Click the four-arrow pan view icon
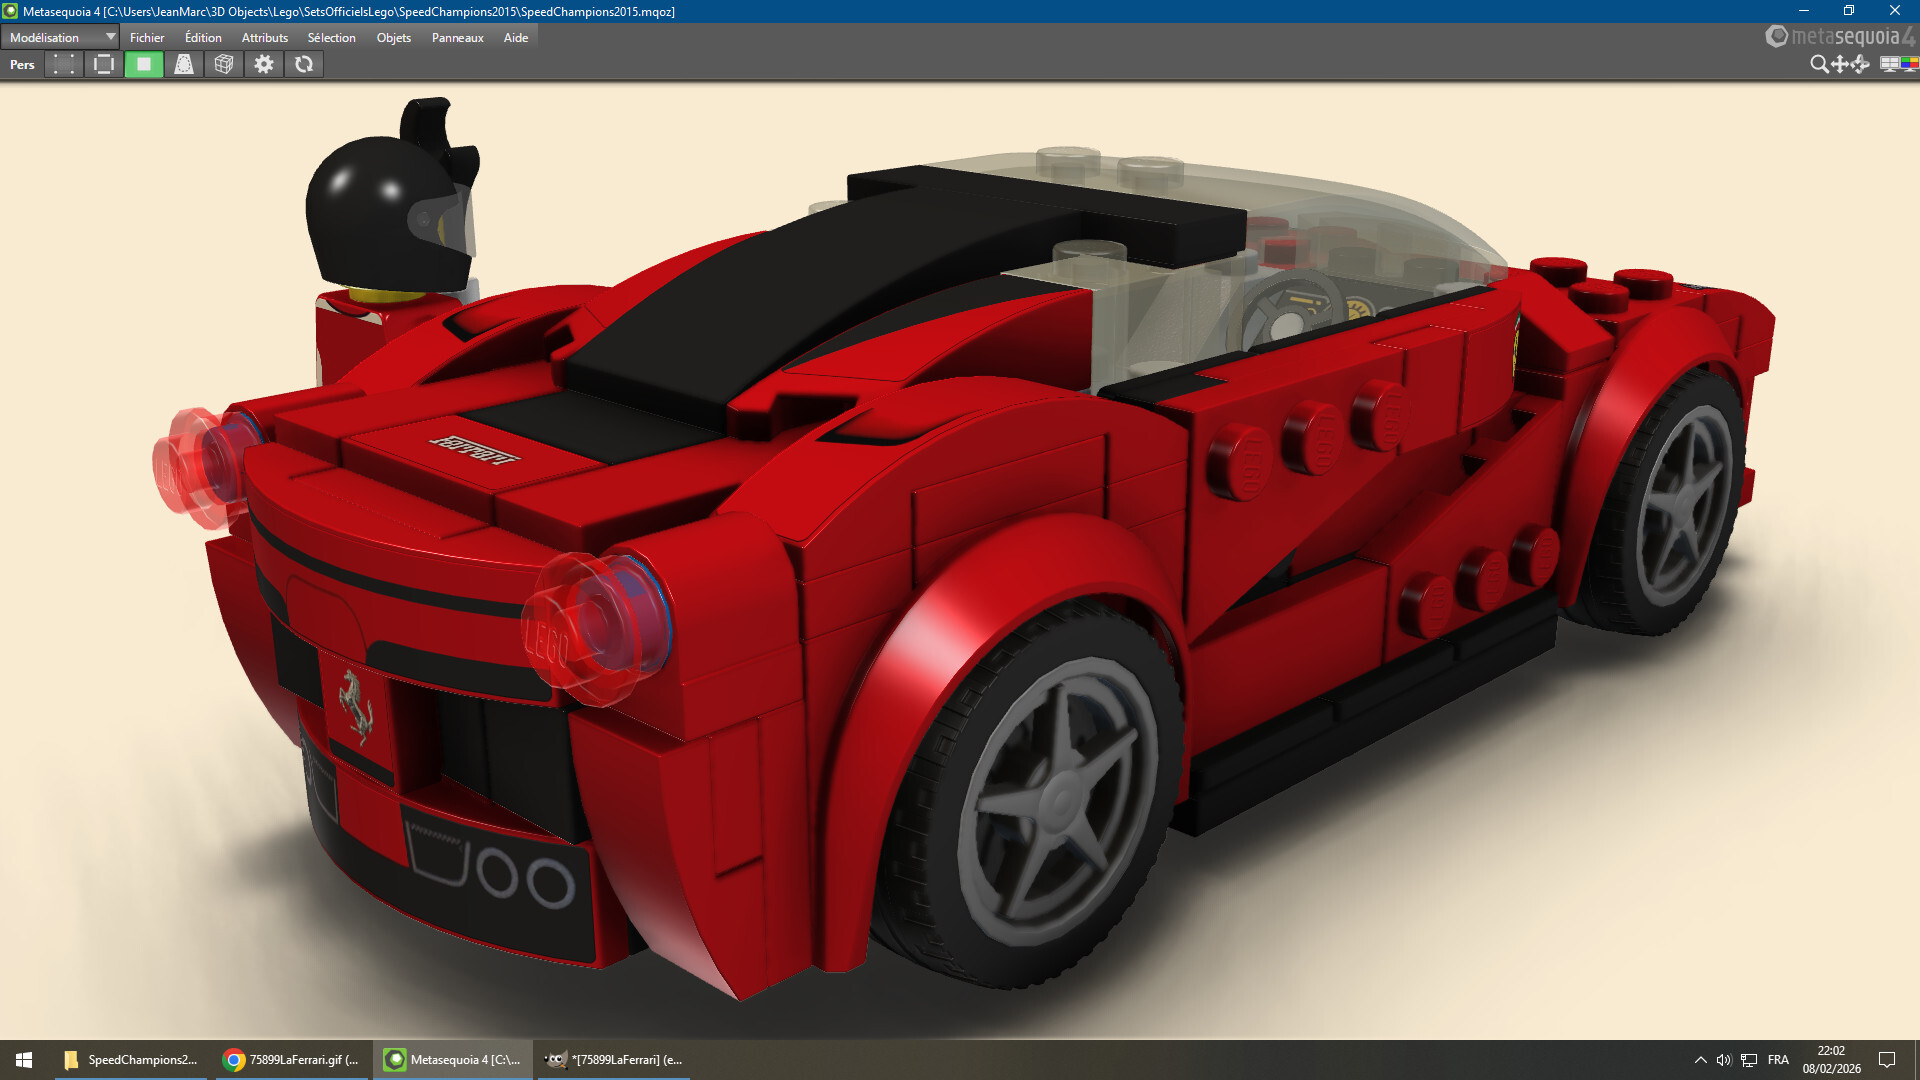Screen dimensions: 1920x1080 pyautogui.click(x=1840, y=64)
